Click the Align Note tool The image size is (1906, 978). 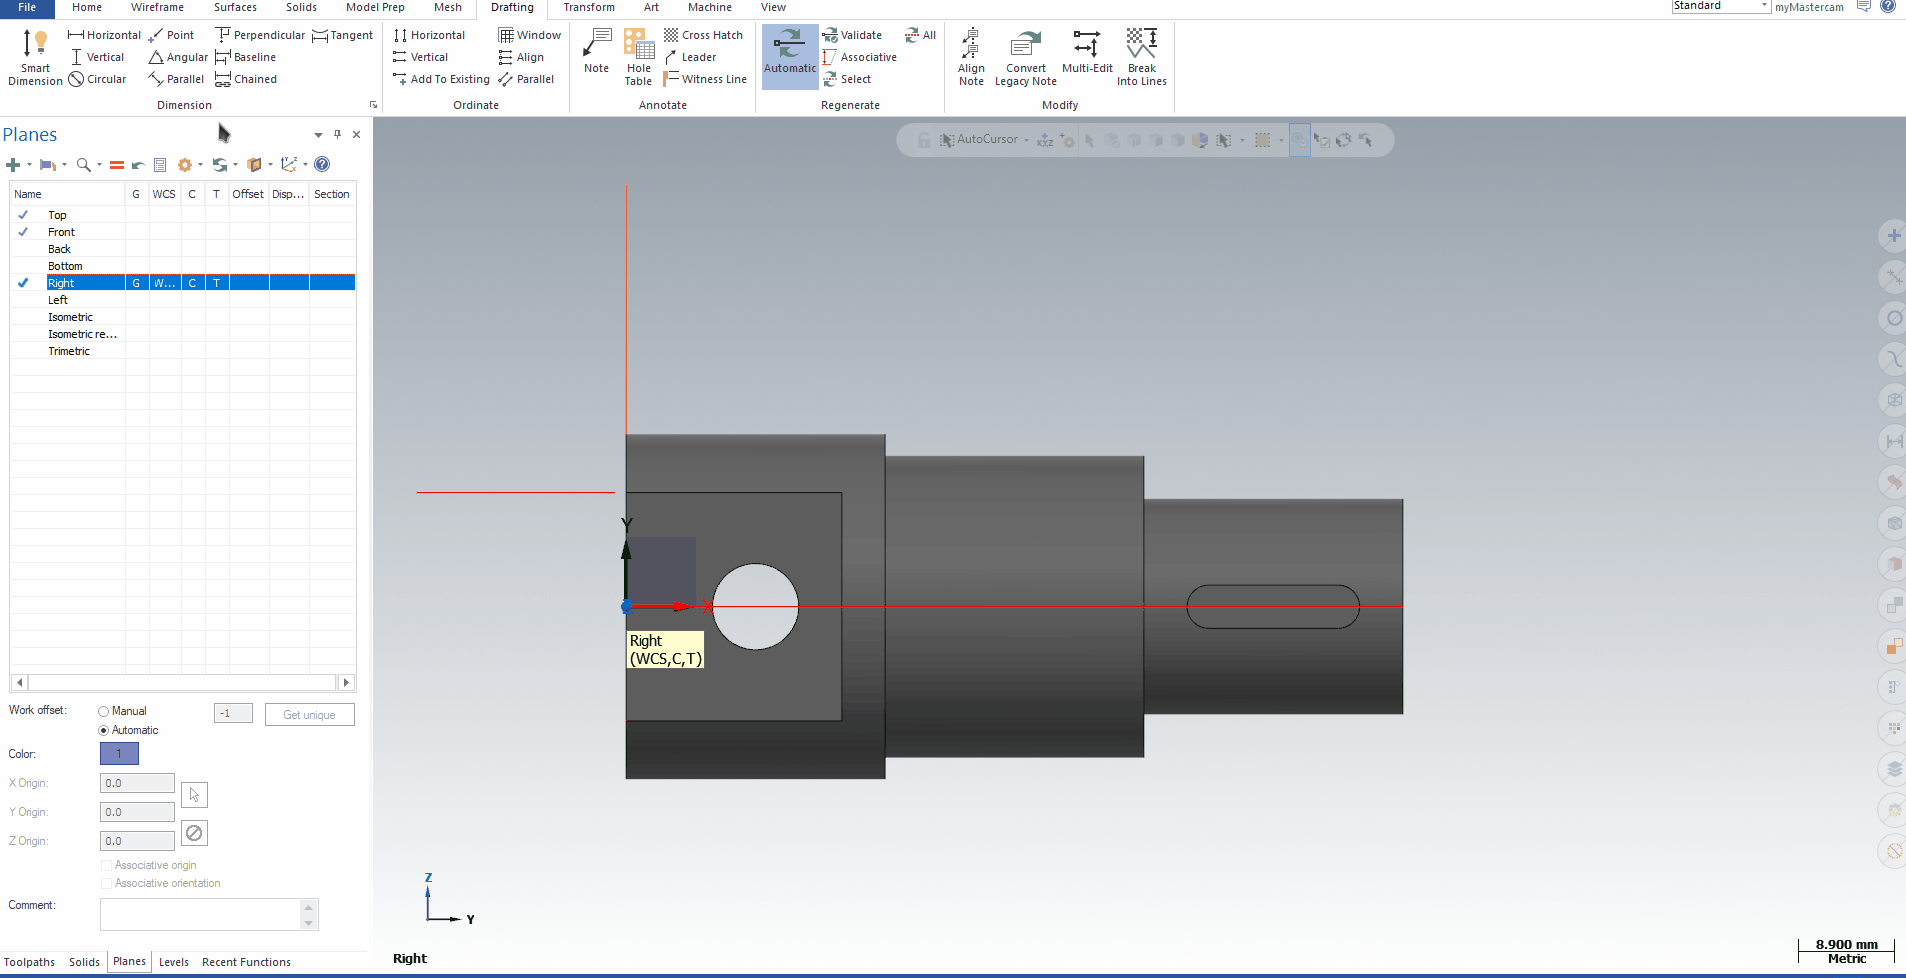tap(971, 57)
